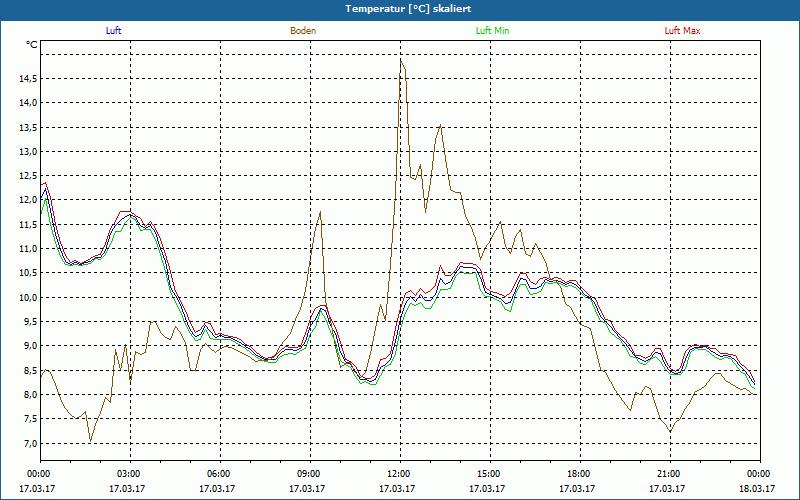Click the 10,5 y-axis value
This screenshot has width=800, height=500.
pyautogui.click(x=29, y=273)
